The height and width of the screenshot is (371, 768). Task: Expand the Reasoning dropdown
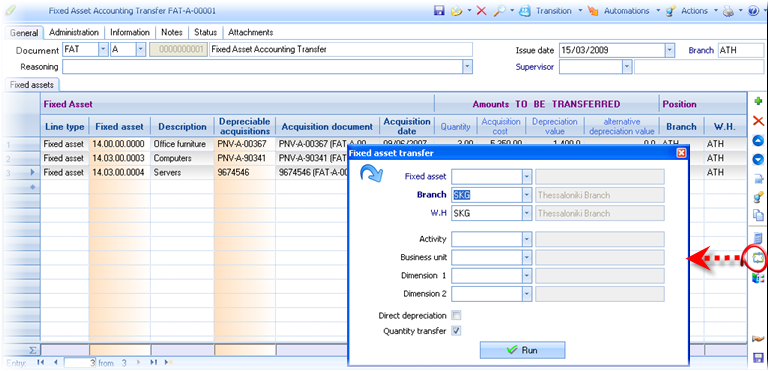(x=468, y=67)
